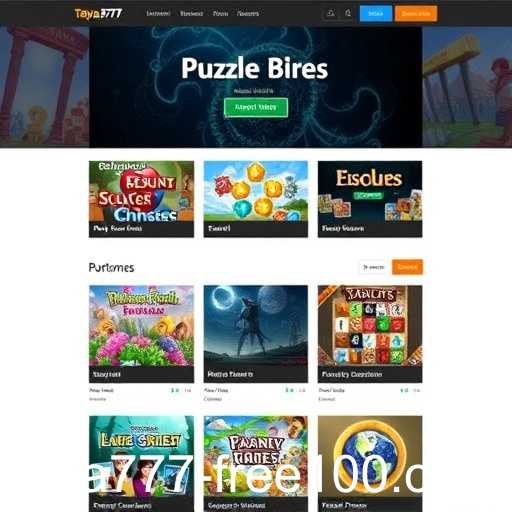Click the orange button beside Purtomes heading

(x=407, y=267)
